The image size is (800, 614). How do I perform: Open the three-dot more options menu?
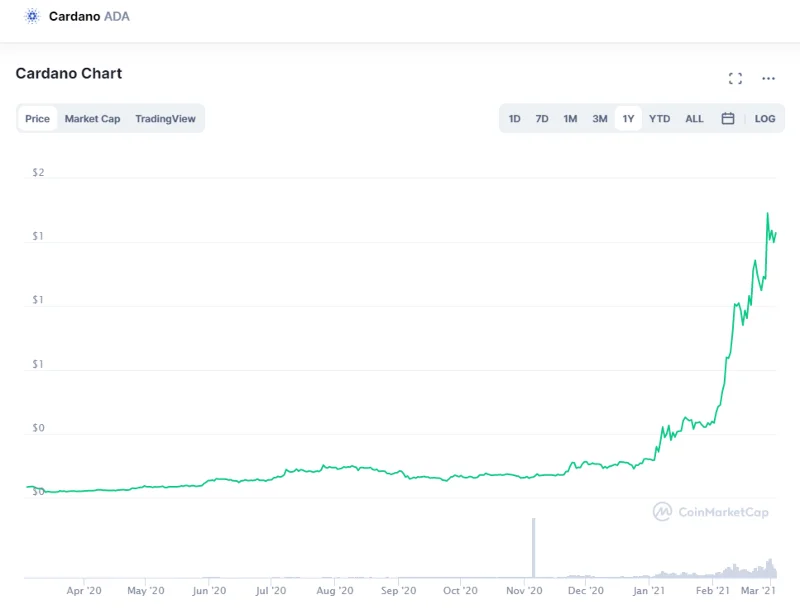(768, 78)
